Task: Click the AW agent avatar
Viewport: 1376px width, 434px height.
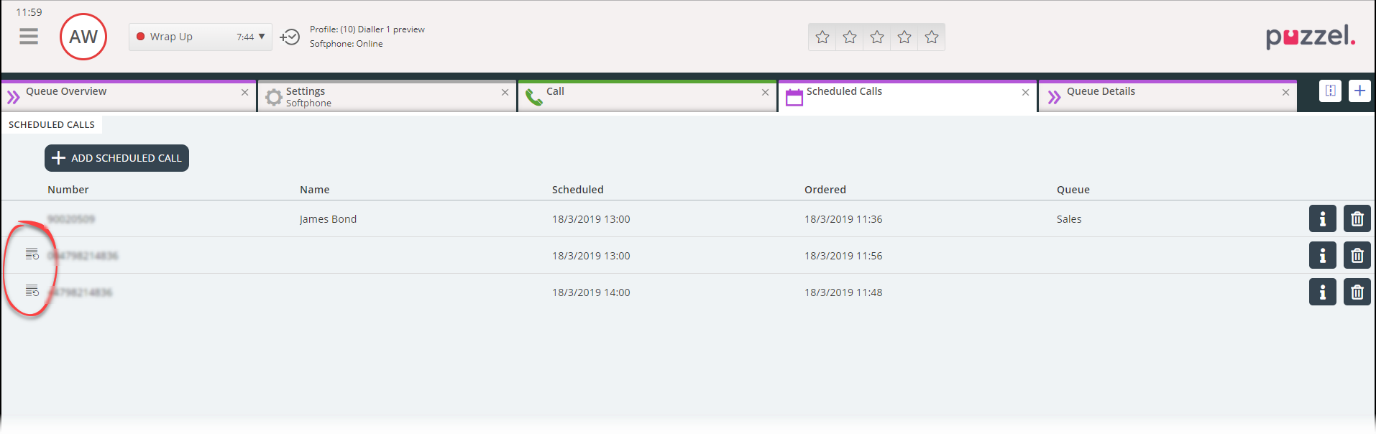Action: click(83, 37)
